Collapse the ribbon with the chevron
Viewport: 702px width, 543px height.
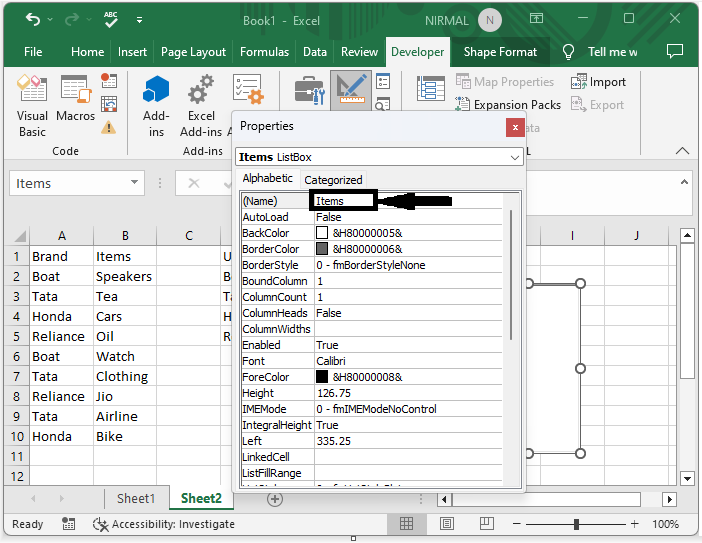[683, 151]
